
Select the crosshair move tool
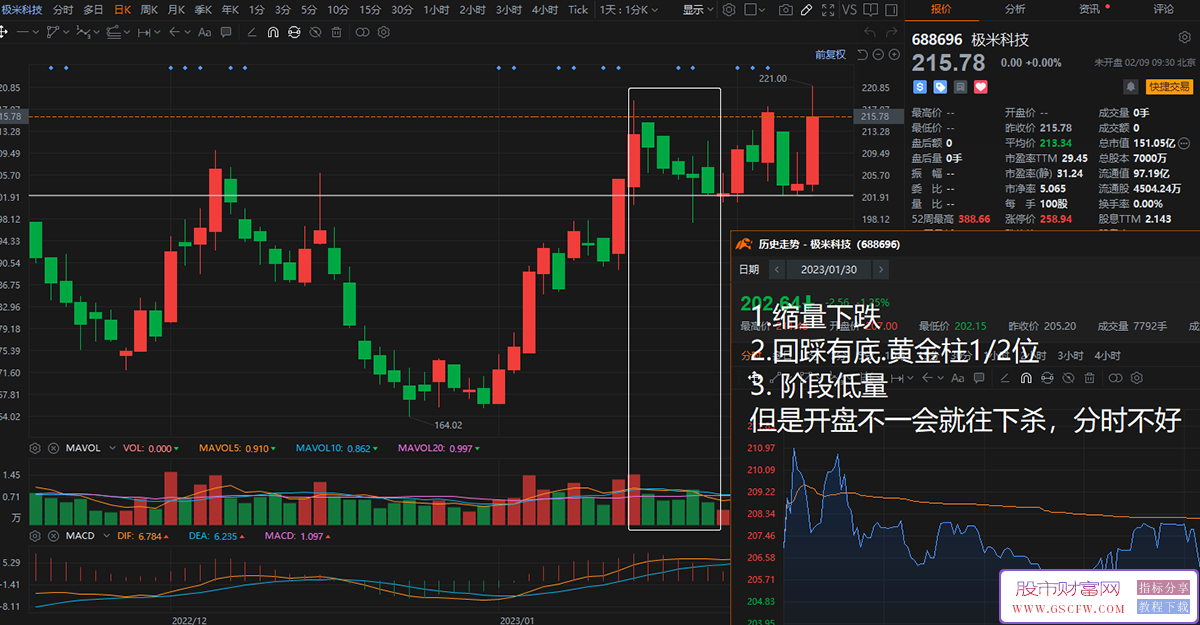pyautogui.click(x=4, y=32)
